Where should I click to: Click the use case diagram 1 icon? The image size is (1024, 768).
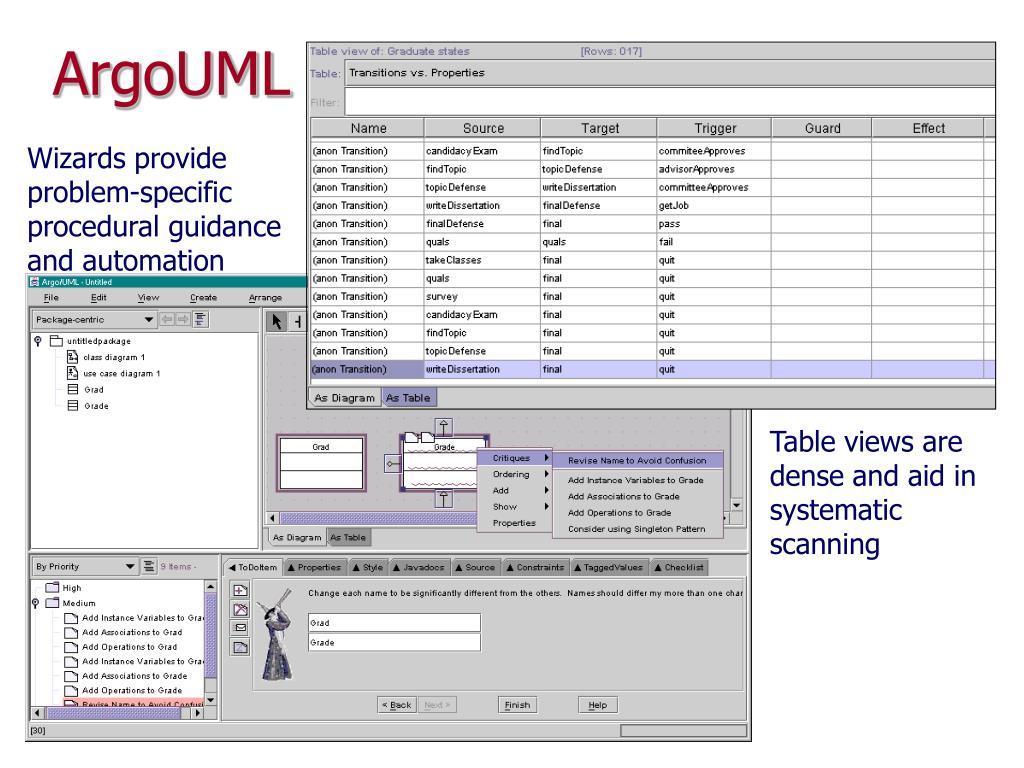[72, 373]
